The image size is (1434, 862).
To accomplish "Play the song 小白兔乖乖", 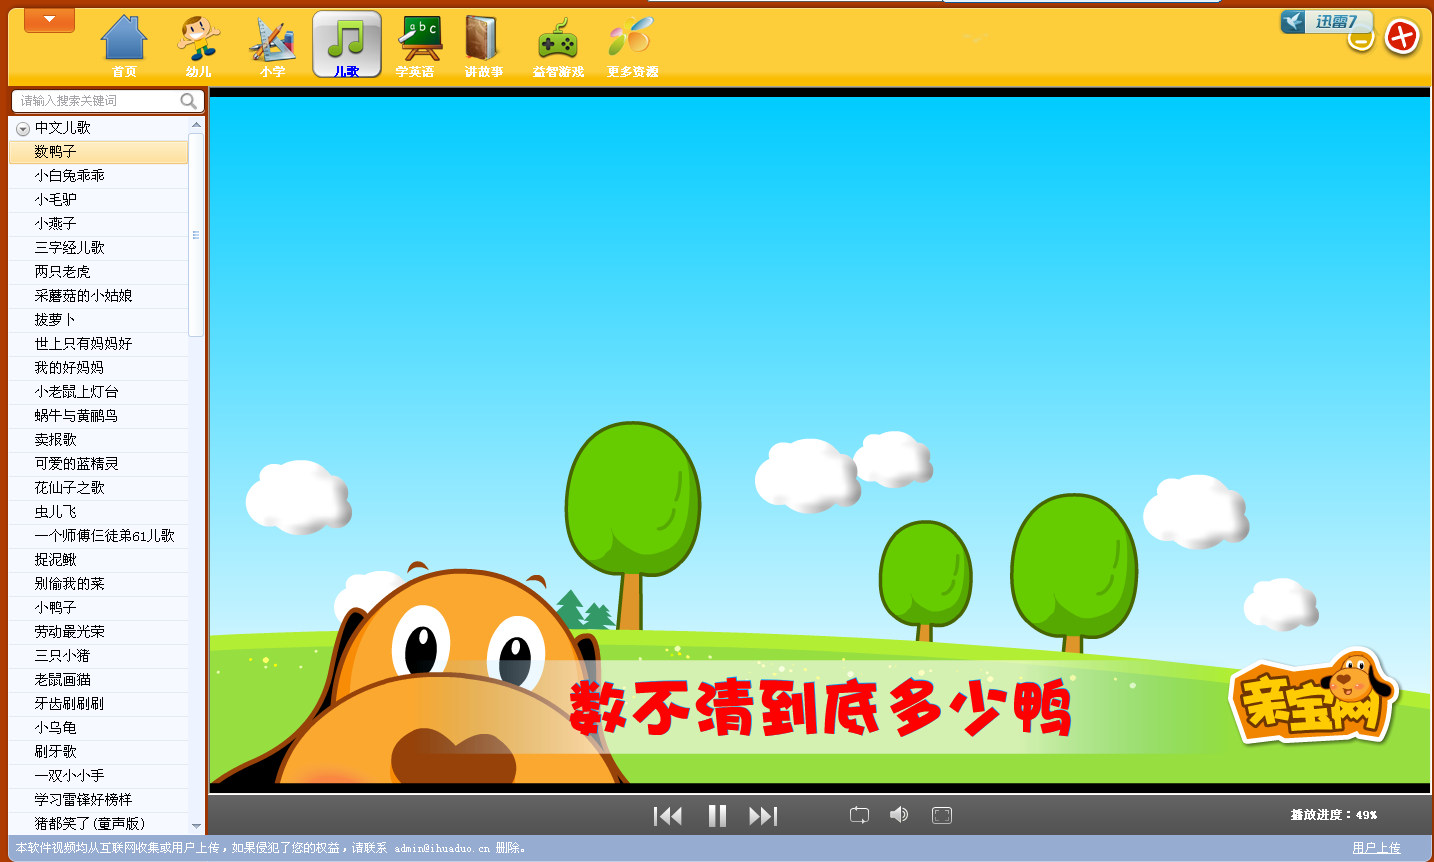I will pos(98,176).
